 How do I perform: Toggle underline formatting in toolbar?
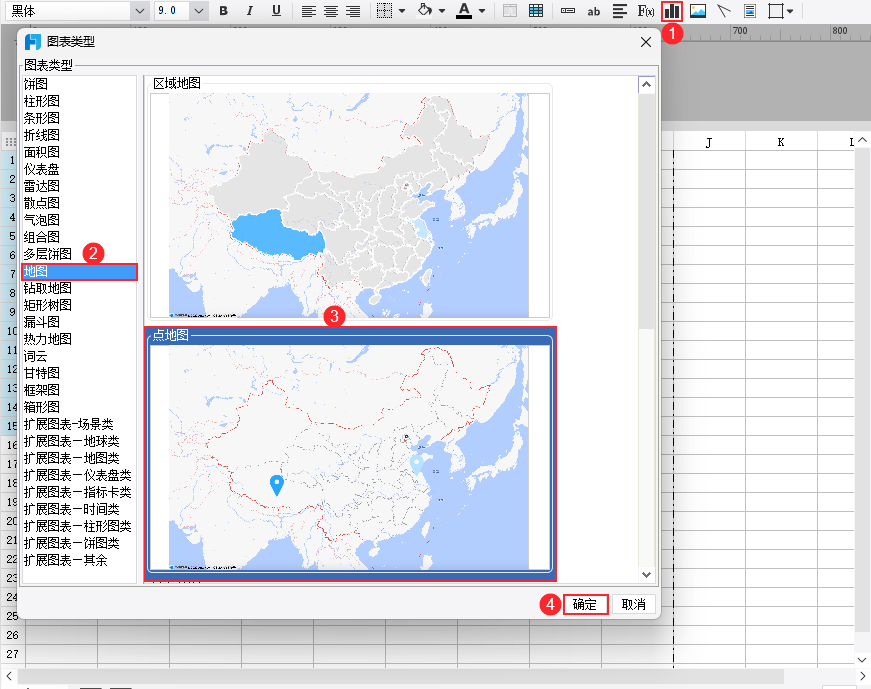[x=276, y=11]
